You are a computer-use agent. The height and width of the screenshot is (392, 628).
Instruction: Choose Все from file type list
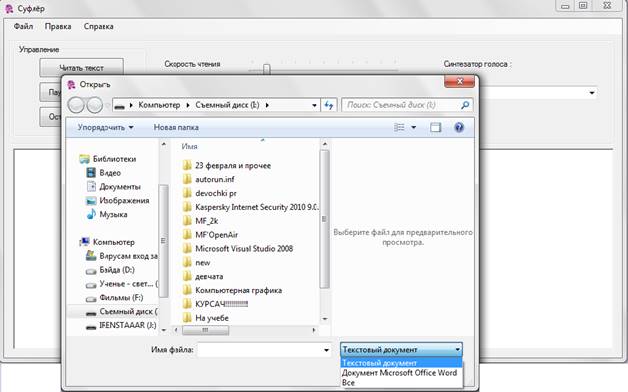[401, 382]
